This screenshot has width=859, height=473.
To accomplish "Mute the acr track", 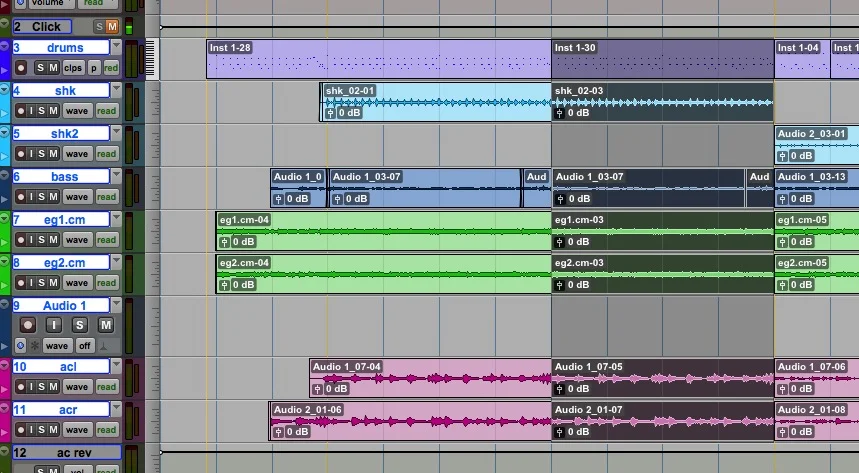I will coord(53,430).
